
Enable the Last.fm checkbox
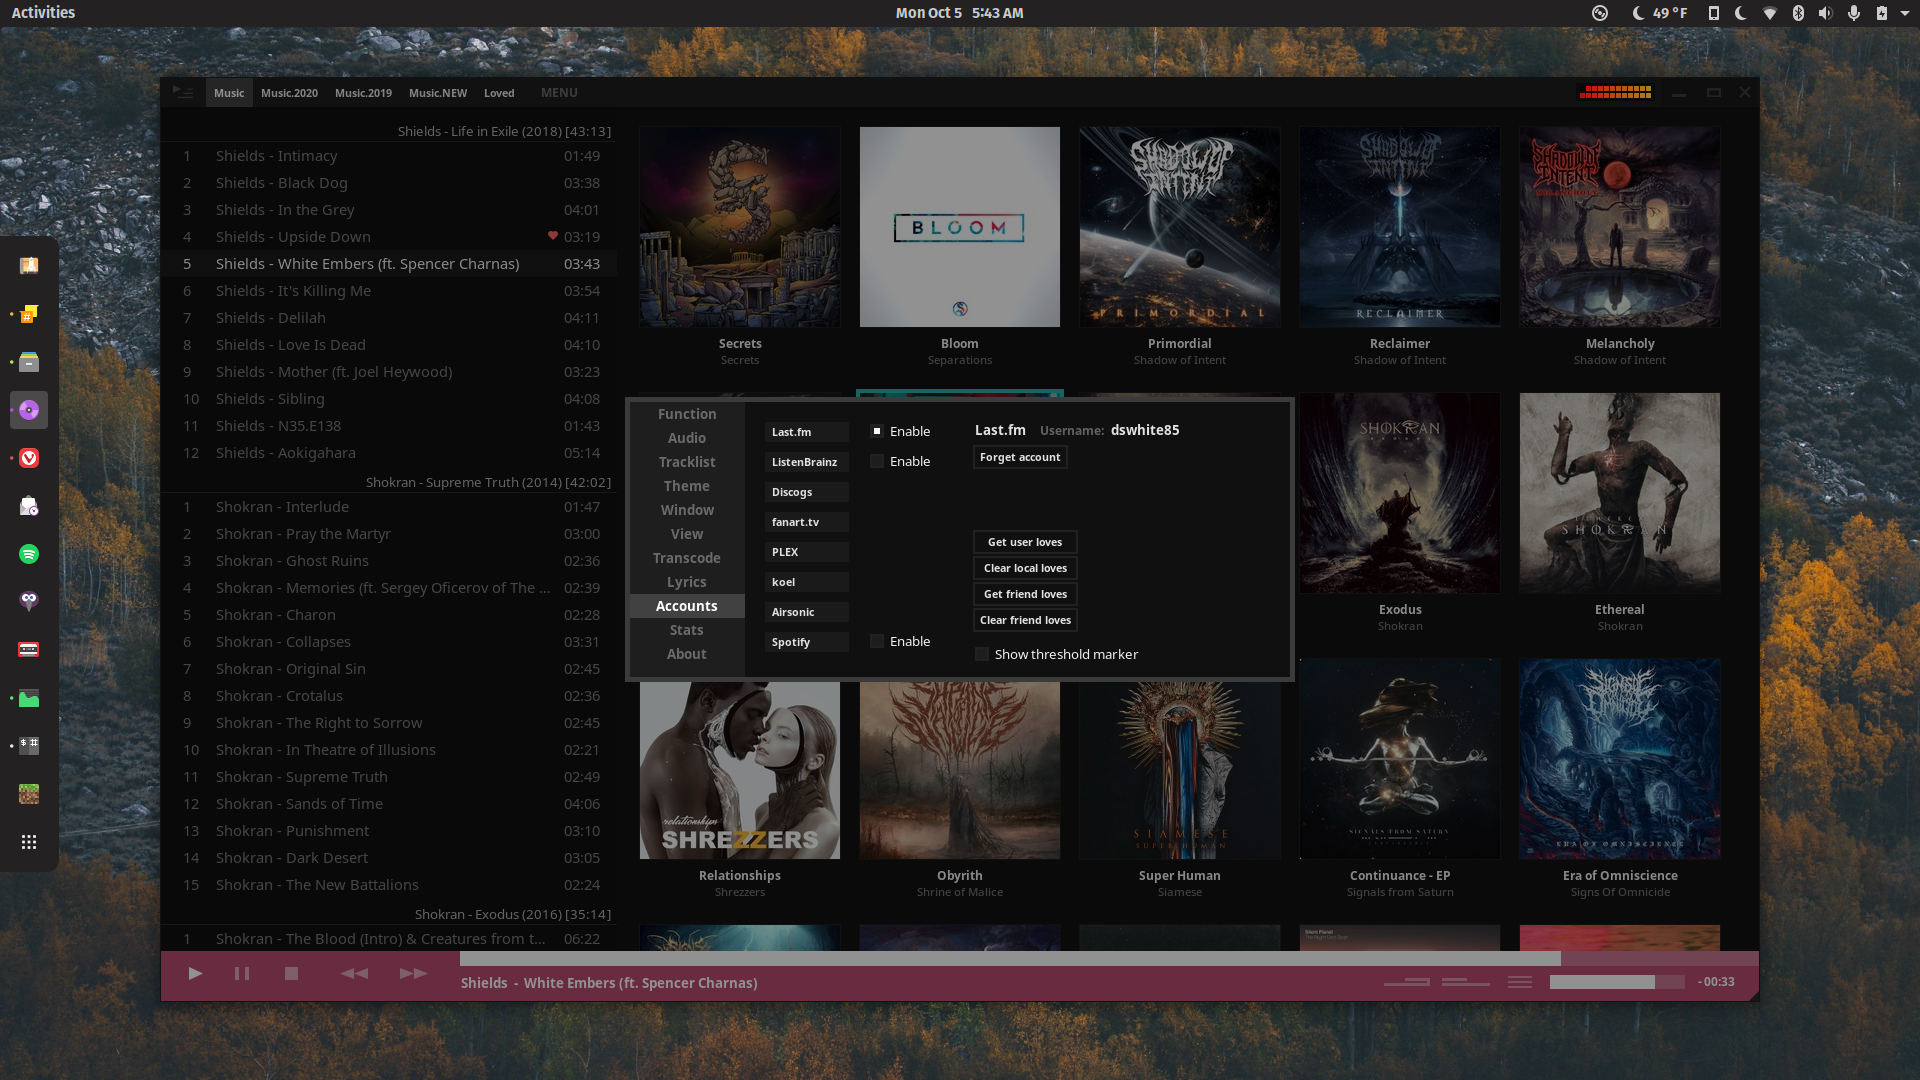877,431
